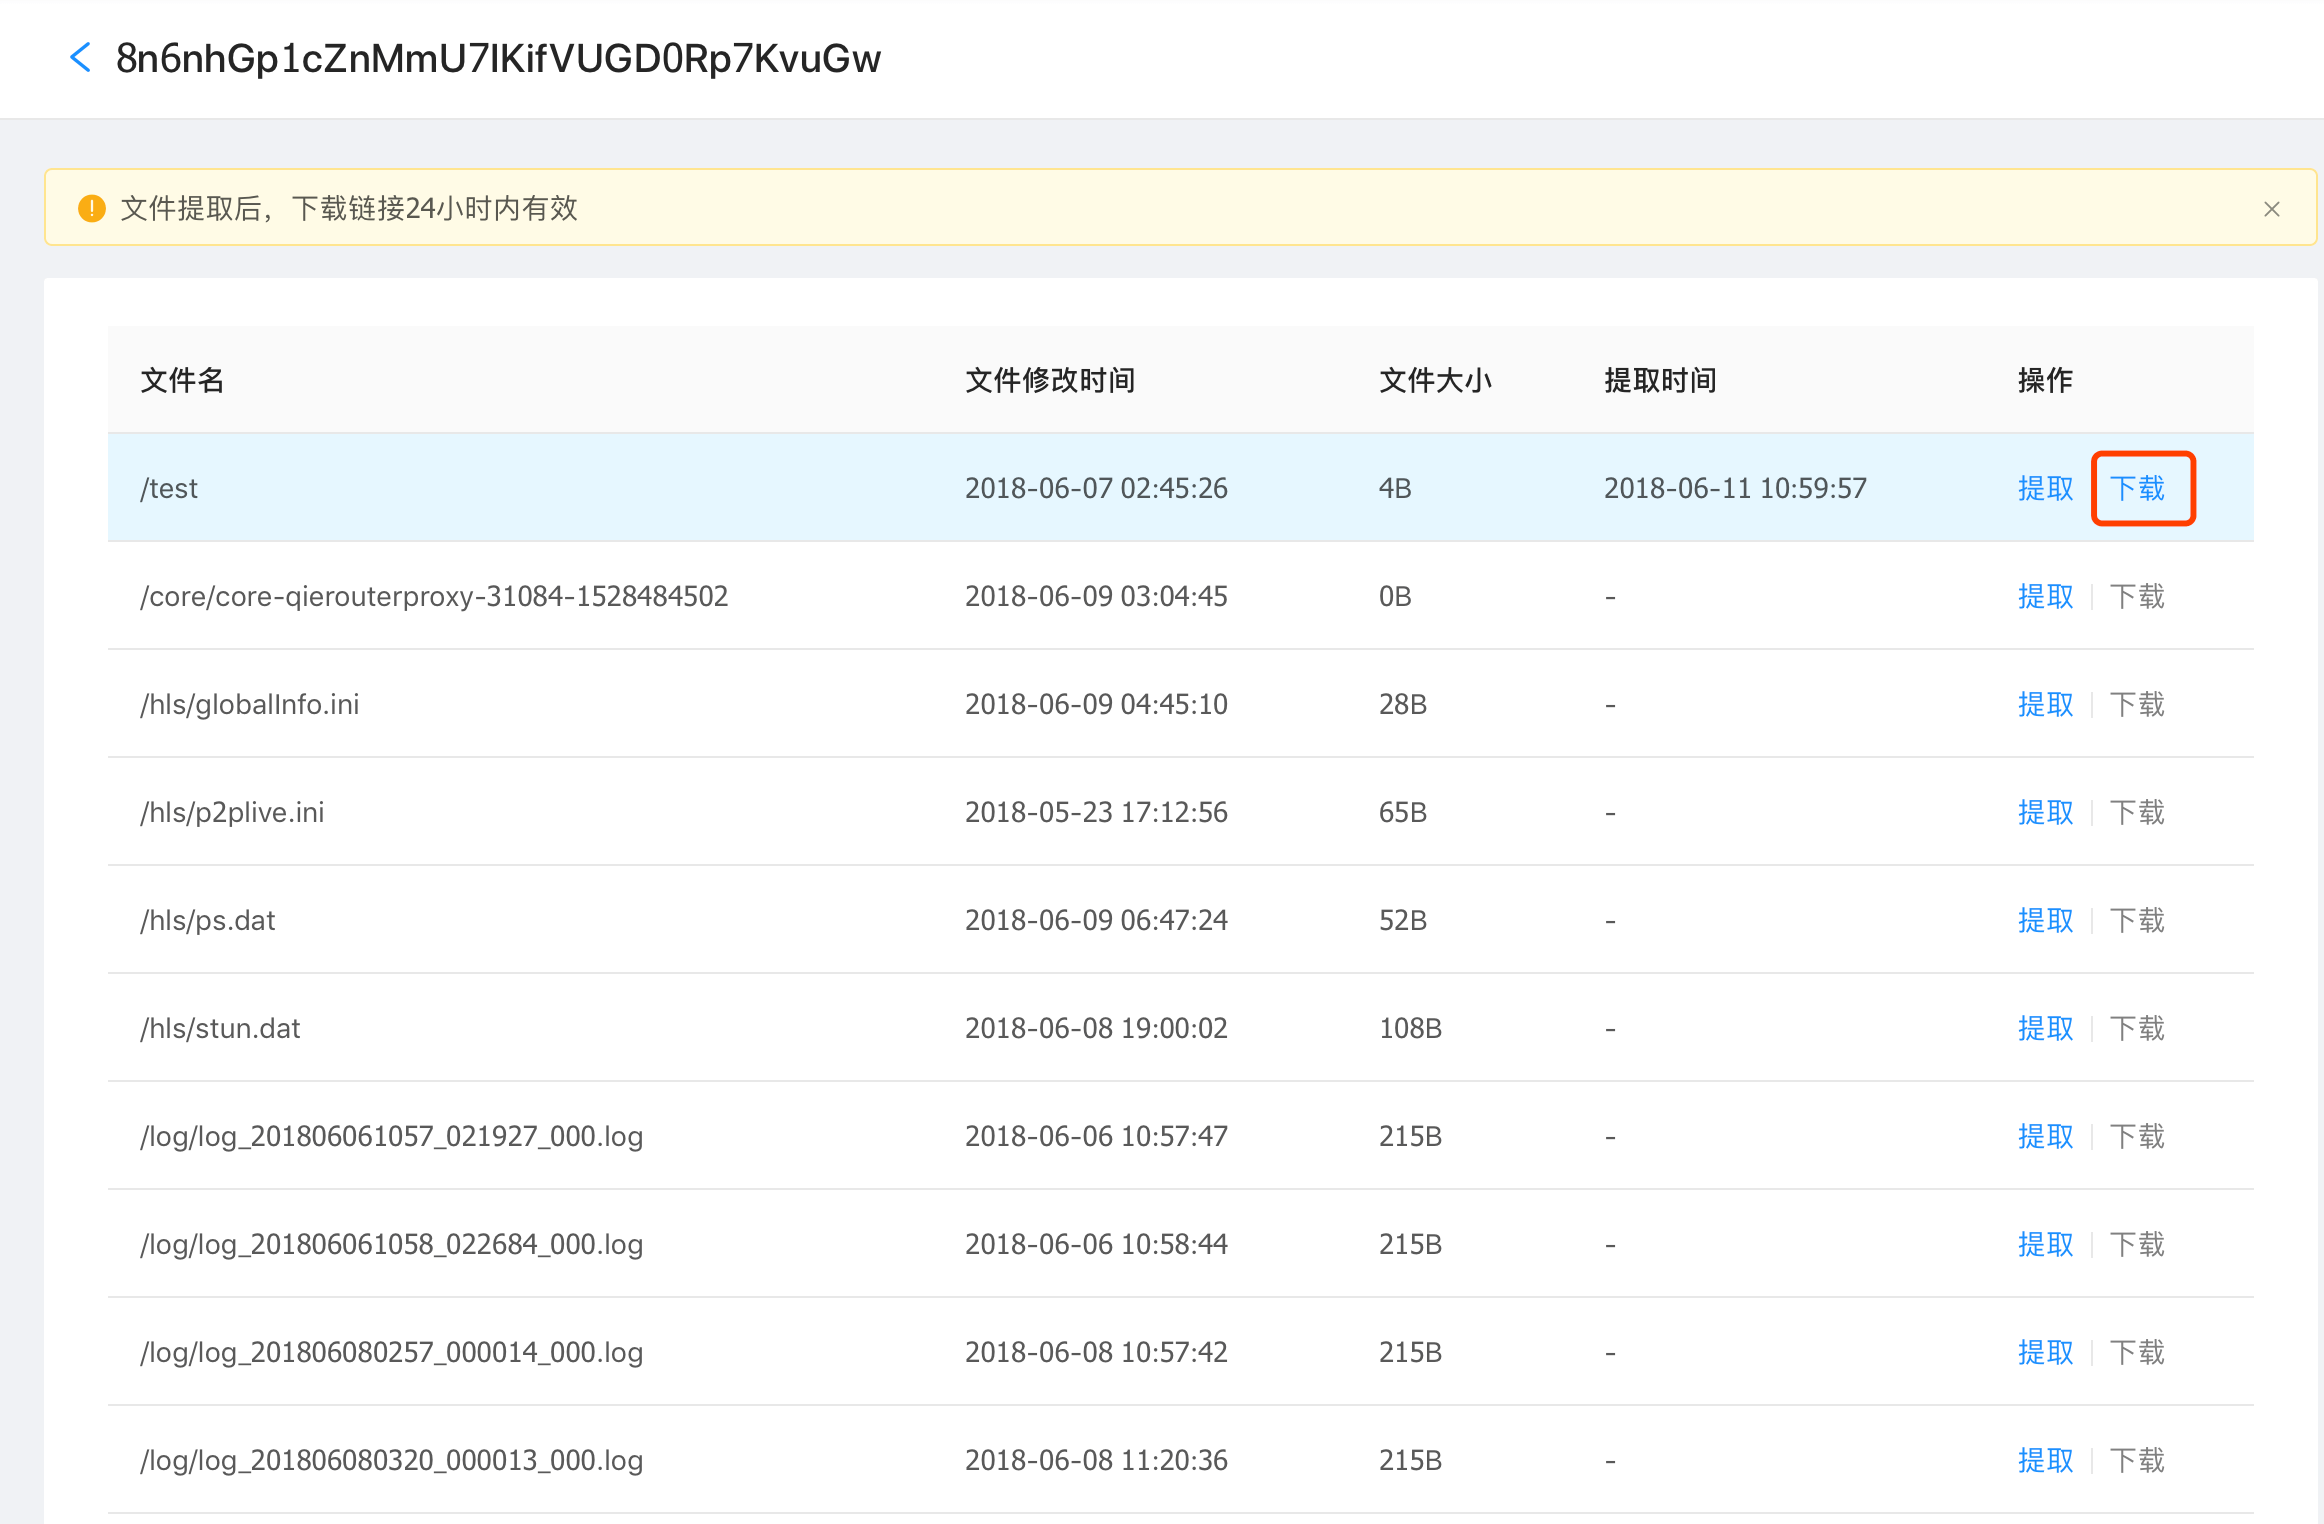Screen dimensions: 2324x1524
Task: Extract log_201806080320_000013_000.log
Action: coord(2045,1460)
